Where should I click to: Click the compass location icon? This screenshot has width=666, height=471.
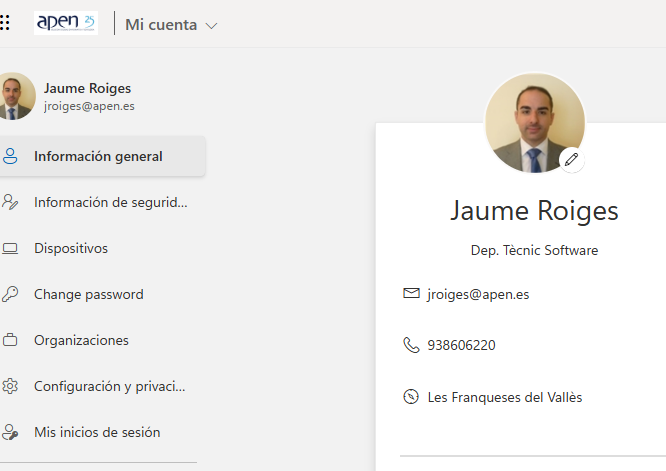(x=411, y=397)
